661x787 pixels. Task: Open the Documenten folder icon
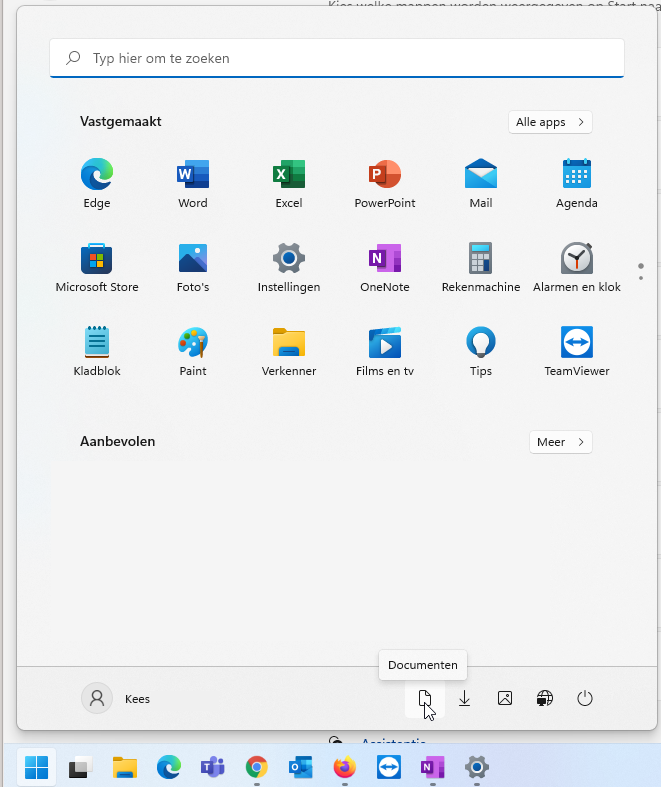(x=425, y=698)
